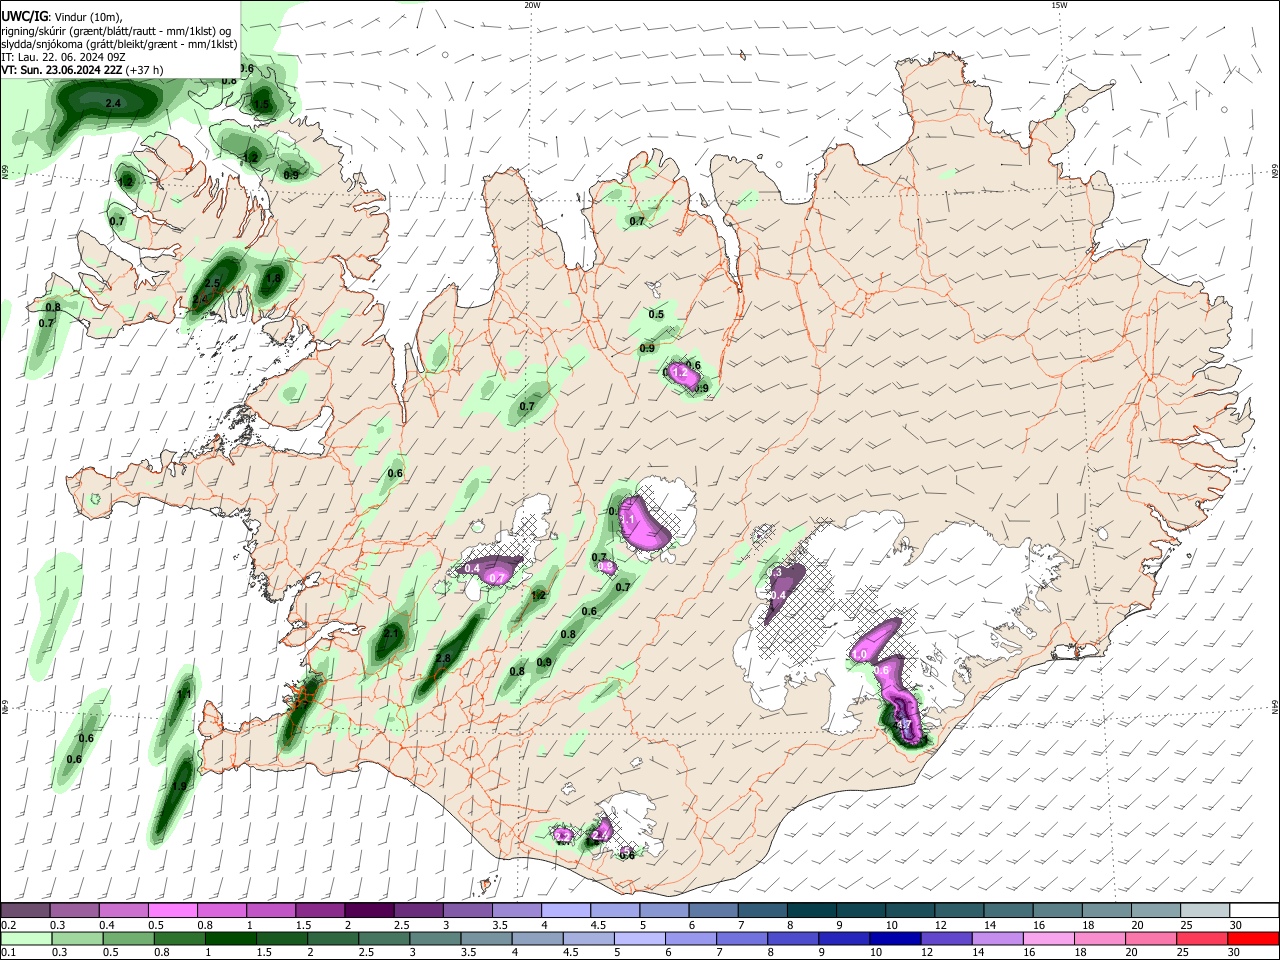Click the '2.1' rain value on the map
Screen dimensions: 1280x960
391,633
